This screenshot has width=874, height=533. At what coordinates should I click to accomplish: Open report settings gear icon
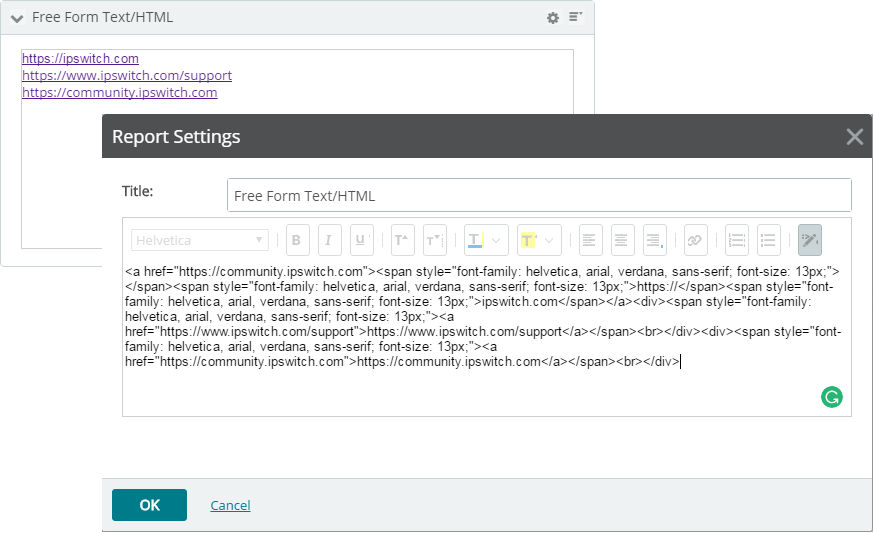point(552,18)
